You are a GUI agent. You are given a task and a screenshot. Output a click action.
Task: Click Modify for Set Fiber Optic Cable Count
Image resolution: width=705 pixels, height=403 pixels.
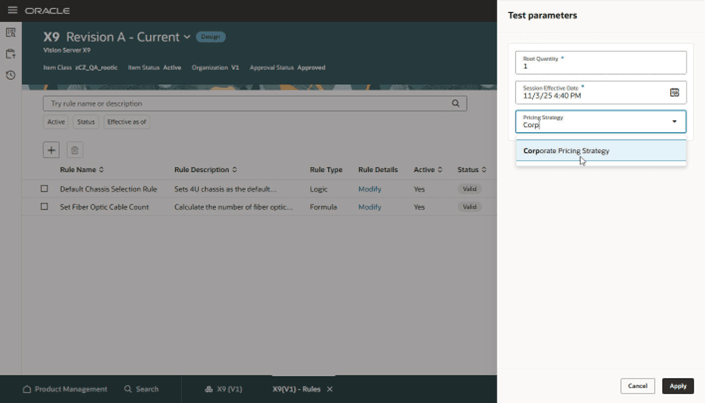[370, 207]
